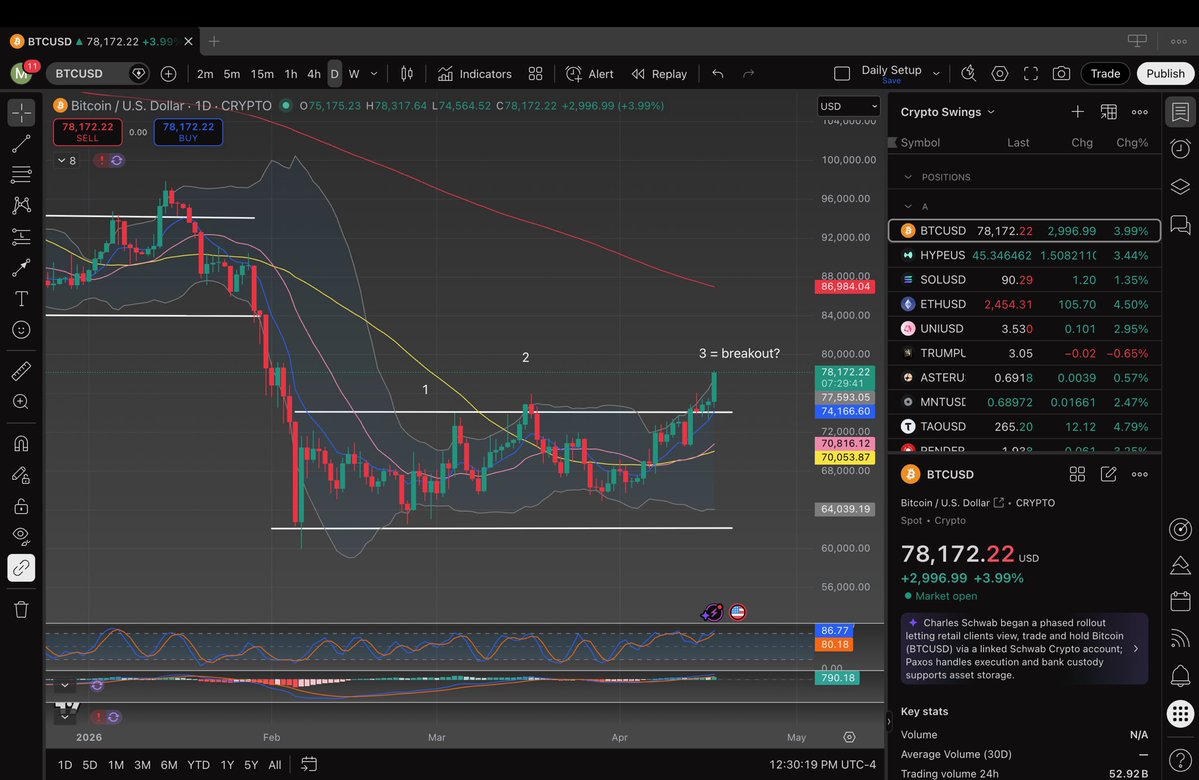Click the yellow 70,053.87 price label

point(845,457)
